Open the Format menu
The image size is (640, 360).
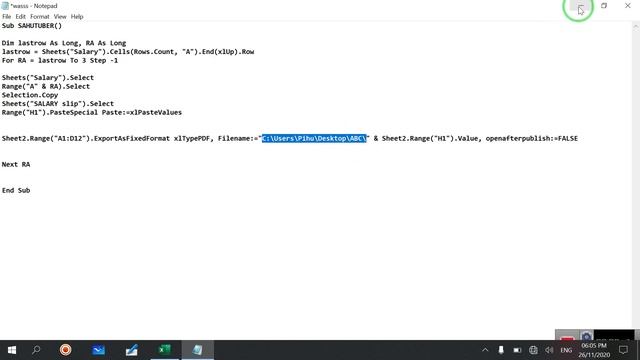point(40,17)
